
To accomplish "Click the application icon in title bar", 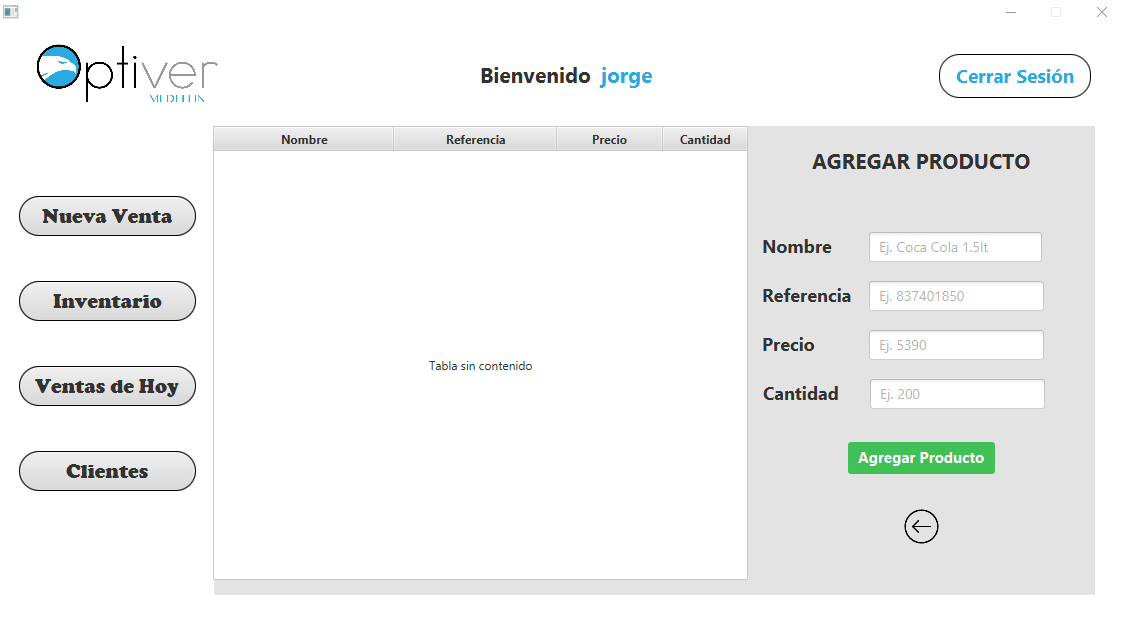I will (x=11, y=11).
